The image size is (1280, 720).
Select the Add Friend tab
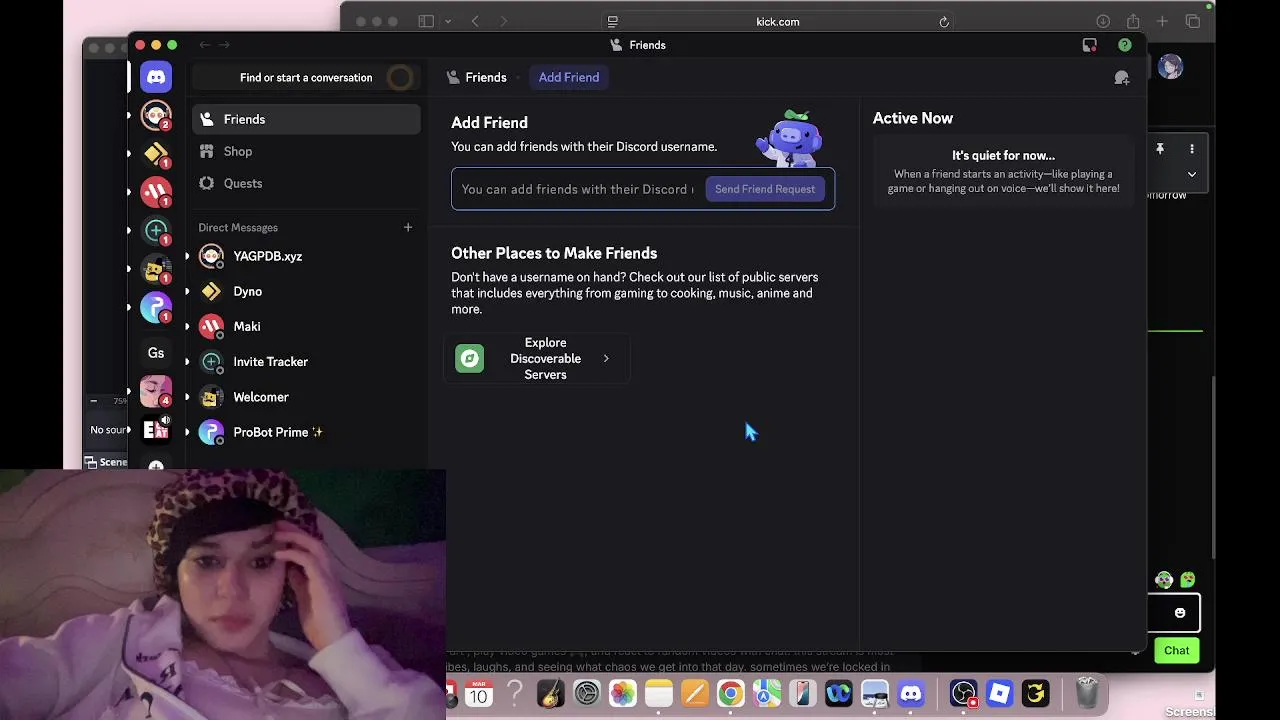click(569, 77)
